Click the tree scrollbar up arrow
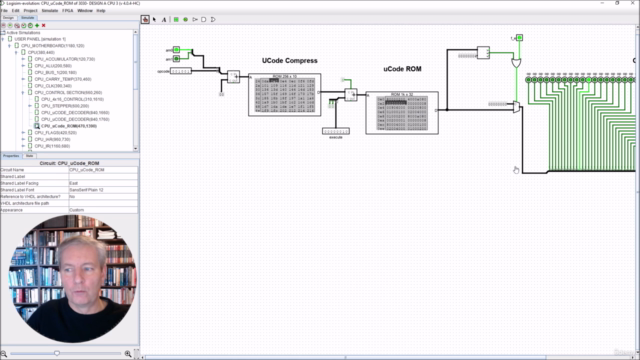The height and width of the screenshot is (360, 640). 136,32
